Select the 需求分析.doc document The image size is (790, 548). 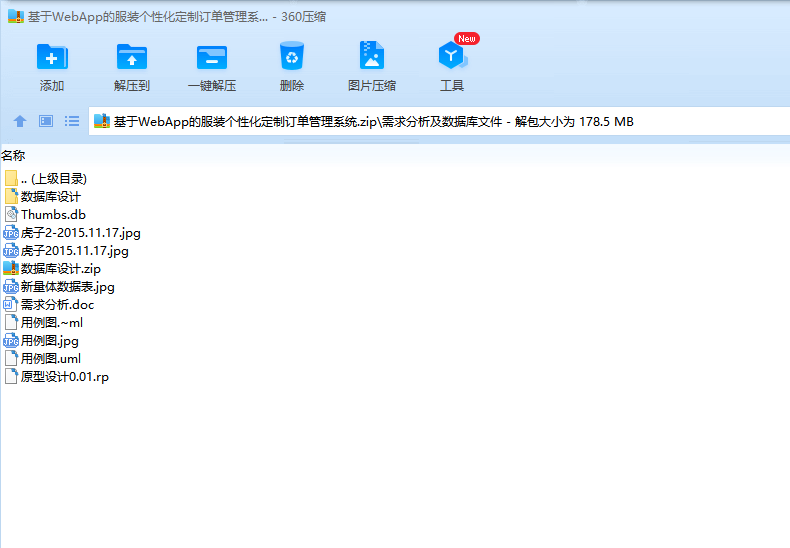click(x=49, y=305)
